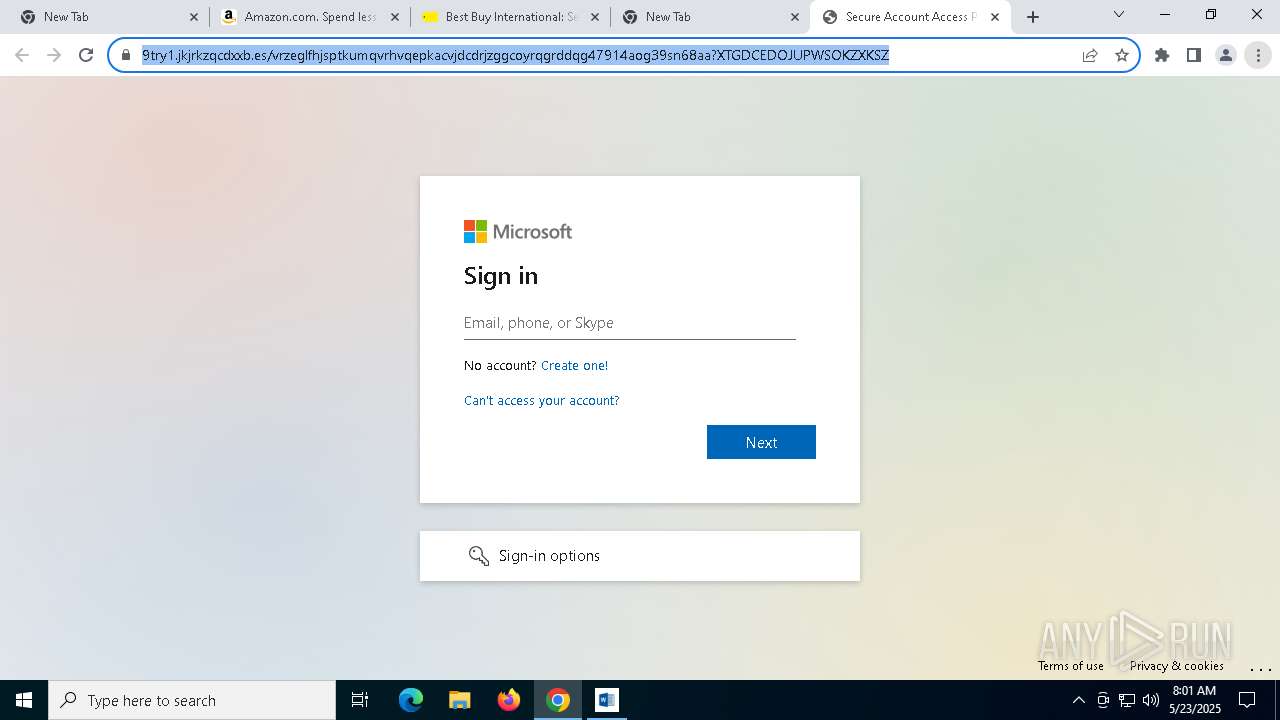The image size is (1280, 720).
Task: Open Sign-in options
Action: [640, 556]
